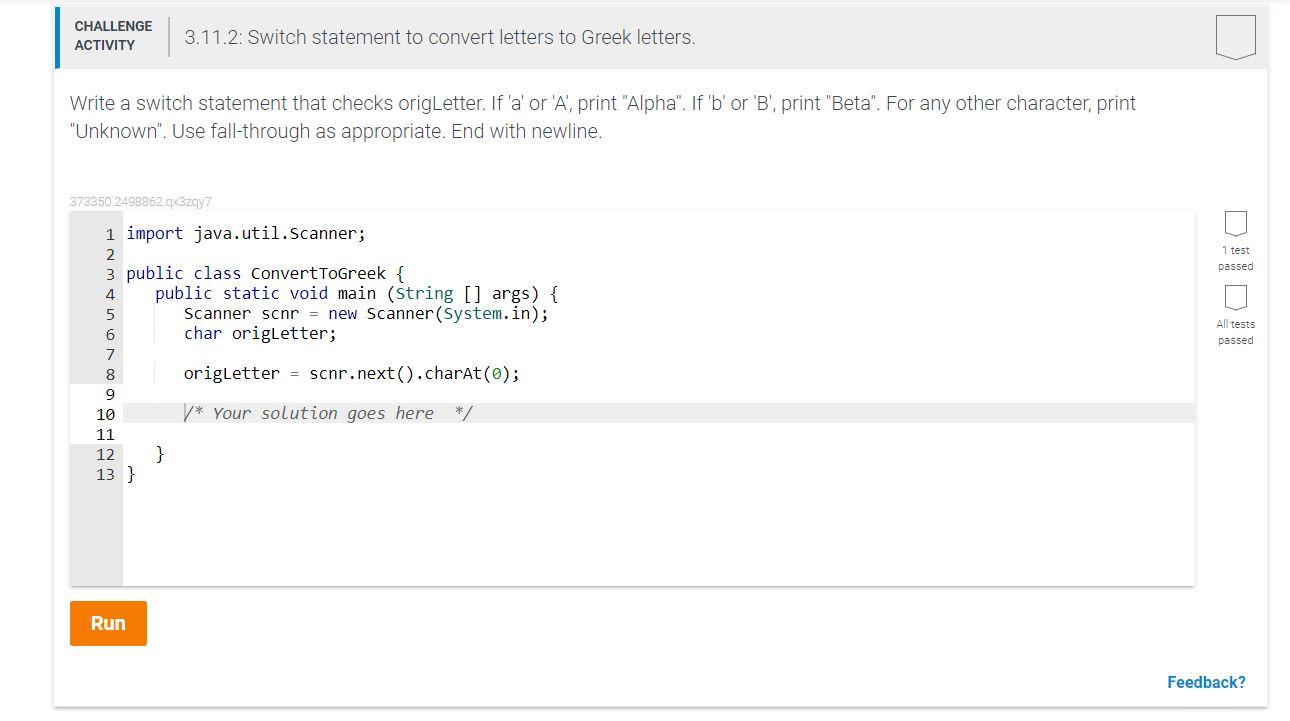Click the 'All tests passed' badge icon
The width and height of the screenshot is (1290, 721).
coord(1236,297)
